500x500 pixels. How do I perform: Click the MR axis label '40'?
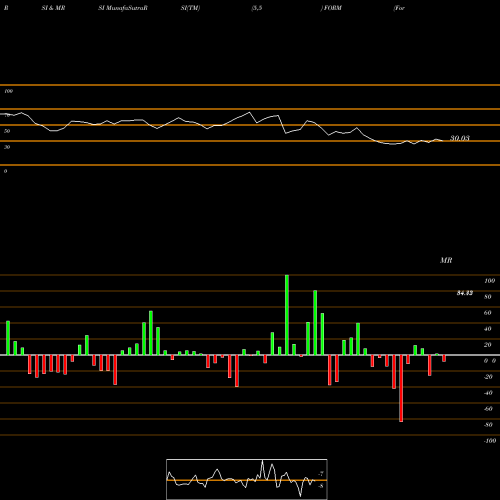488,329
